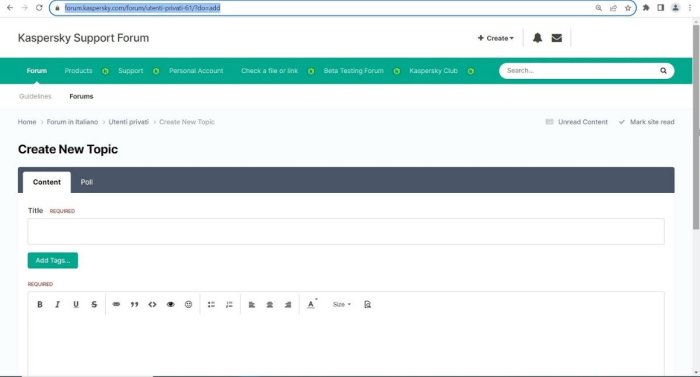
Task: Open notifications bell
Action: coord(538,38)
